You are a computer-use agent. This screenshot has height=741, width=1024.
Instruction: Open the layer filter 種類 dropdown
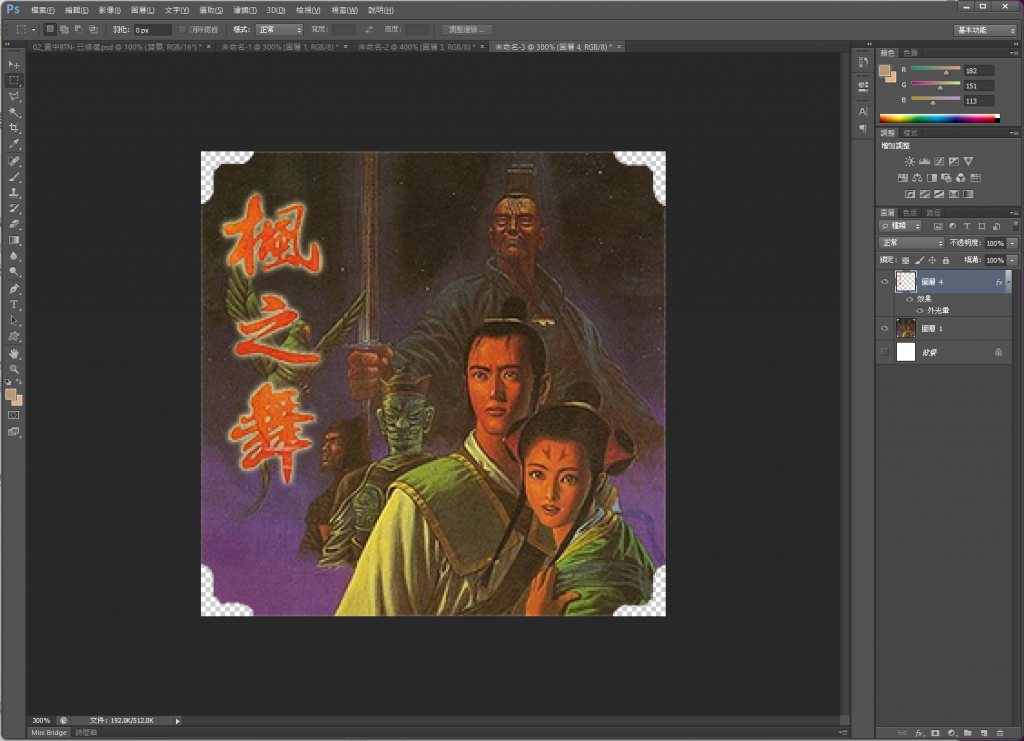click(901, 226)
